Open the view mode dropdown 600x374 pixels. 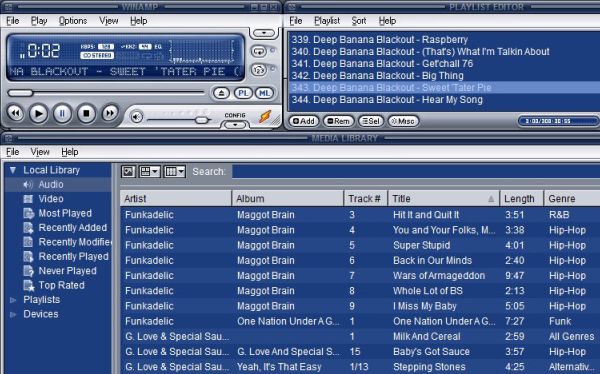150,171
